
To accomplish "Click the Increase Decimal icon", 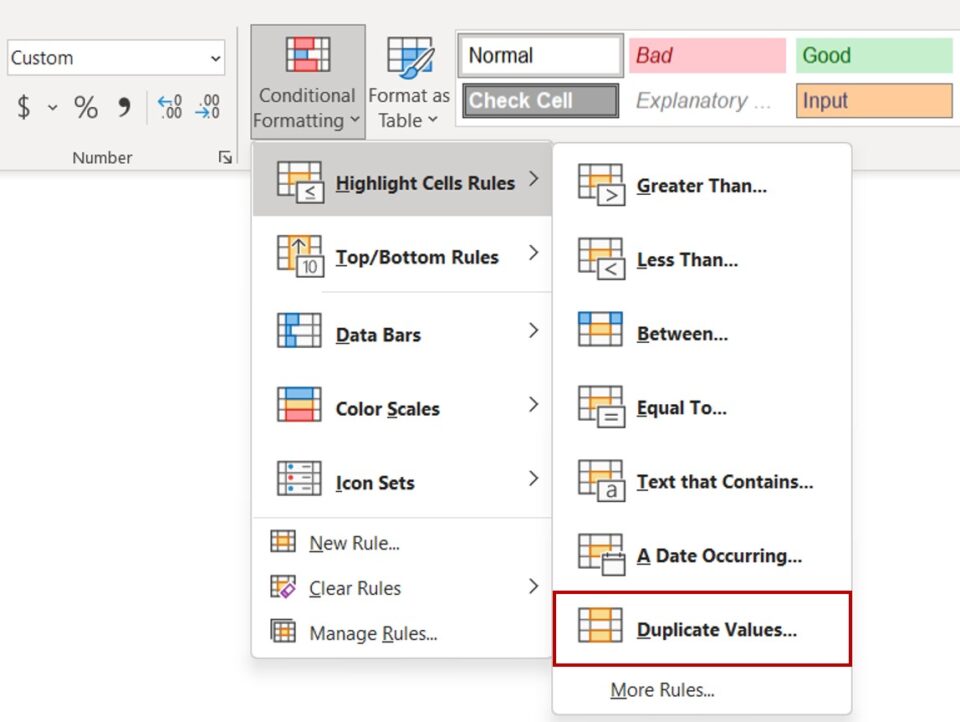I will tap(170, 107).
